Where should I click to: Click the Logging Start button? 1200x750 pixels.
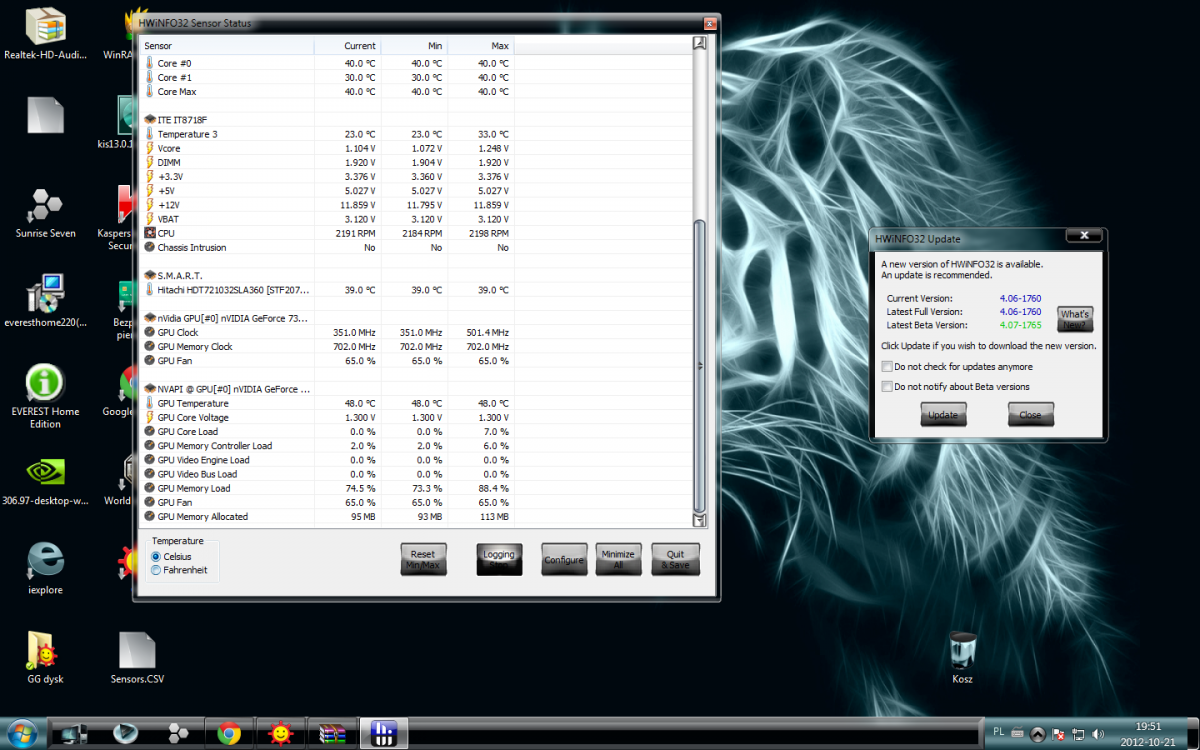(499, 559)
